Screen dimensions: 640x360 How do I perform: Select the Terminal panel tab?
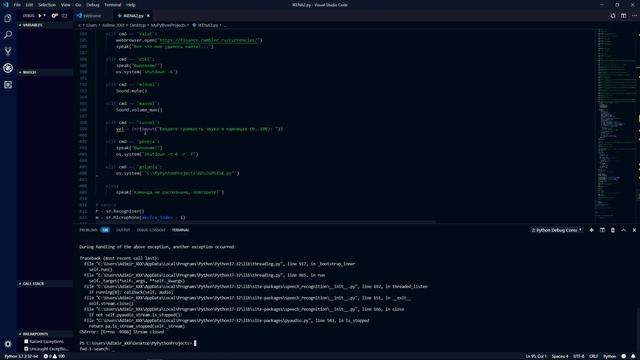[x=180, y=230]
